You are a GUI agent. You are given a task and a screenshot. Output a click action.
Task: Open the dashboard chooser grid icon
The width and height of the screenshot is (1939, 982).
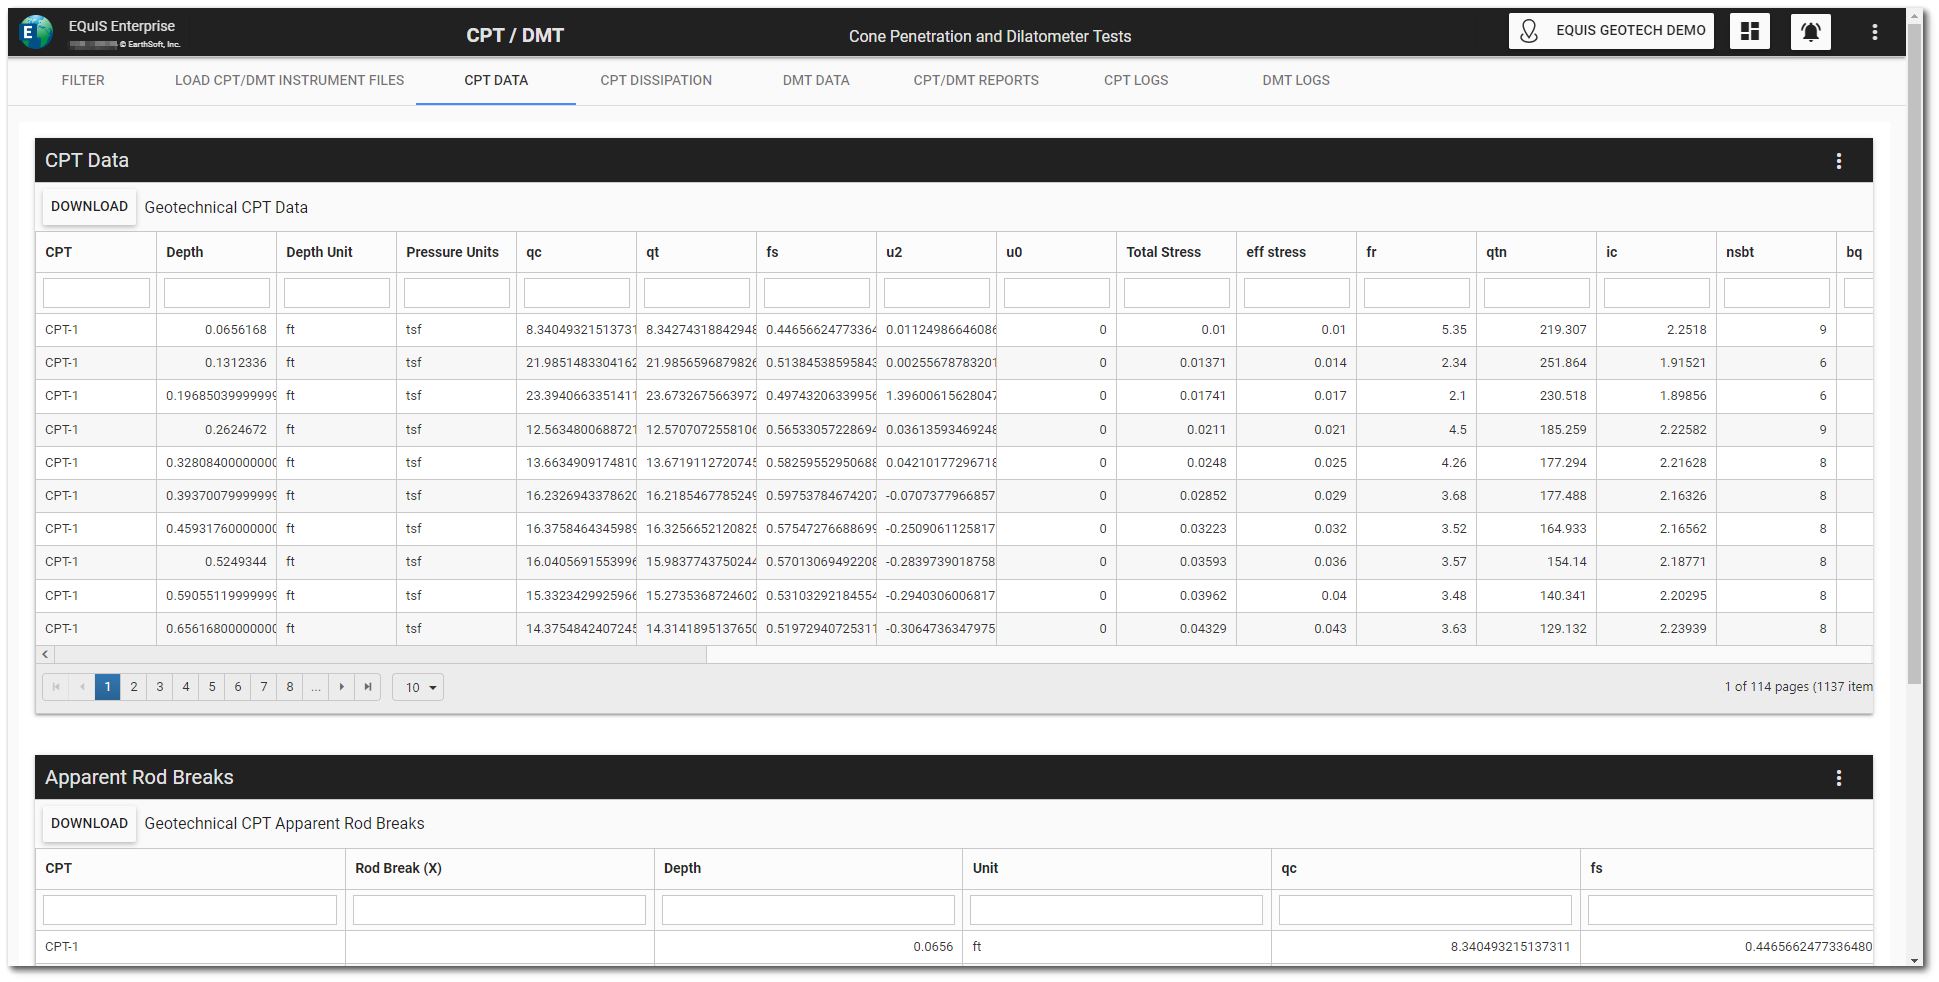[x=1749, y=31]
